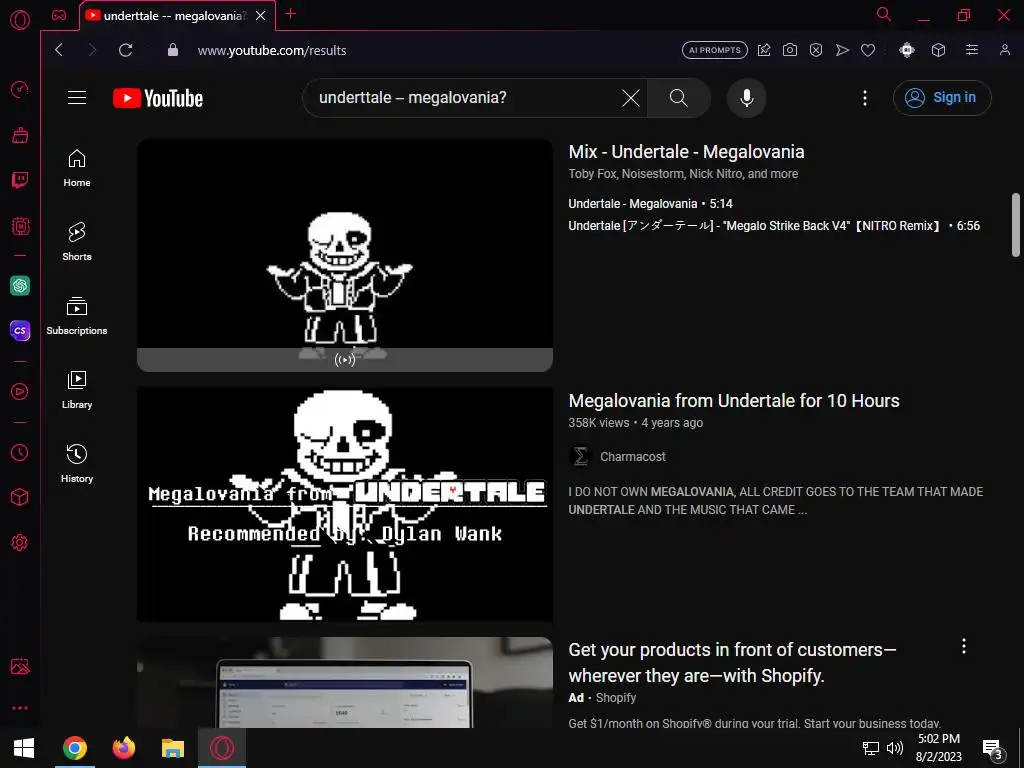Open sidebar three-dots more options
1024x768 pixels.
20,708
